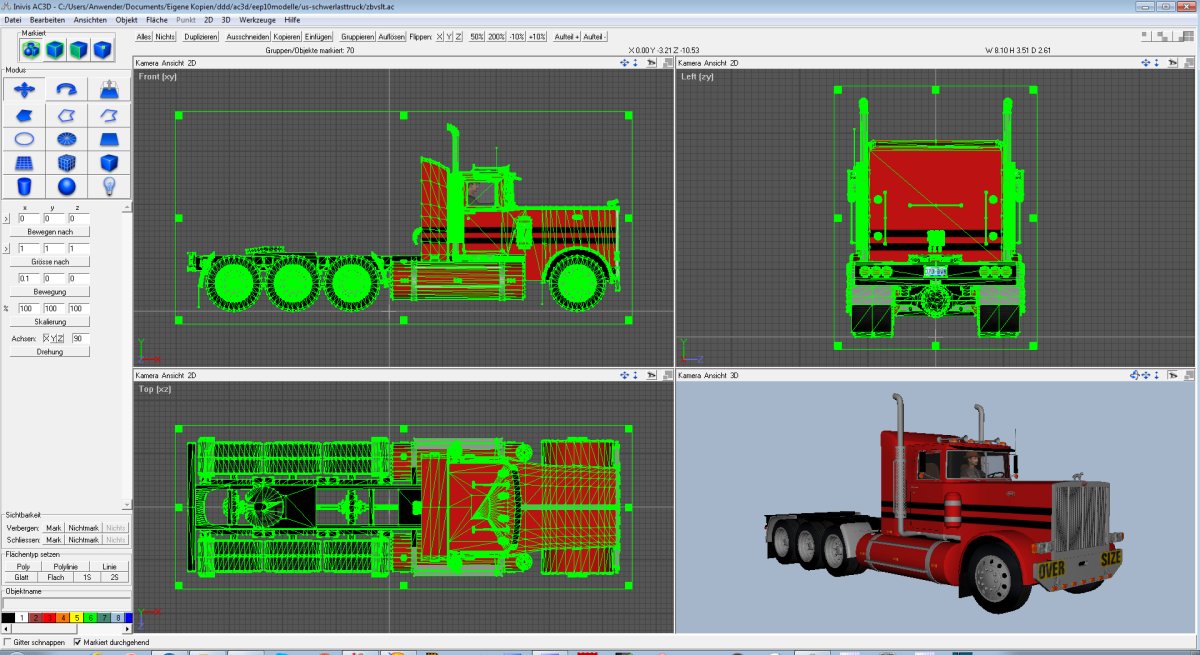The width and height of the screenshot is (1200, 655).
Task: Open the Werkzeuge menu
Action: point(258,19)
